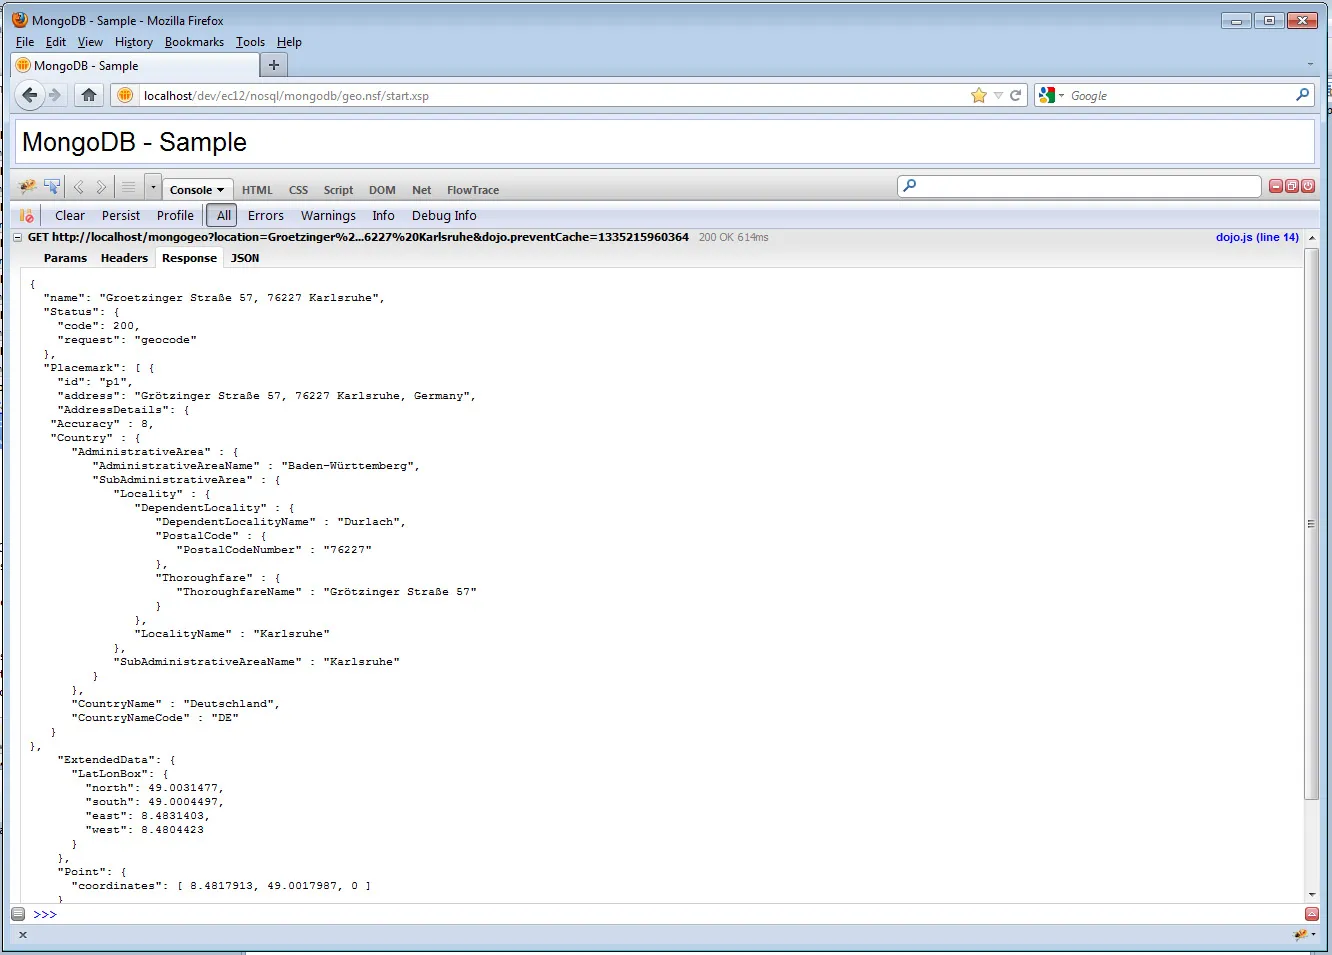Go to the browser home page
1332x955 pixels.
(x=89, y=96)
